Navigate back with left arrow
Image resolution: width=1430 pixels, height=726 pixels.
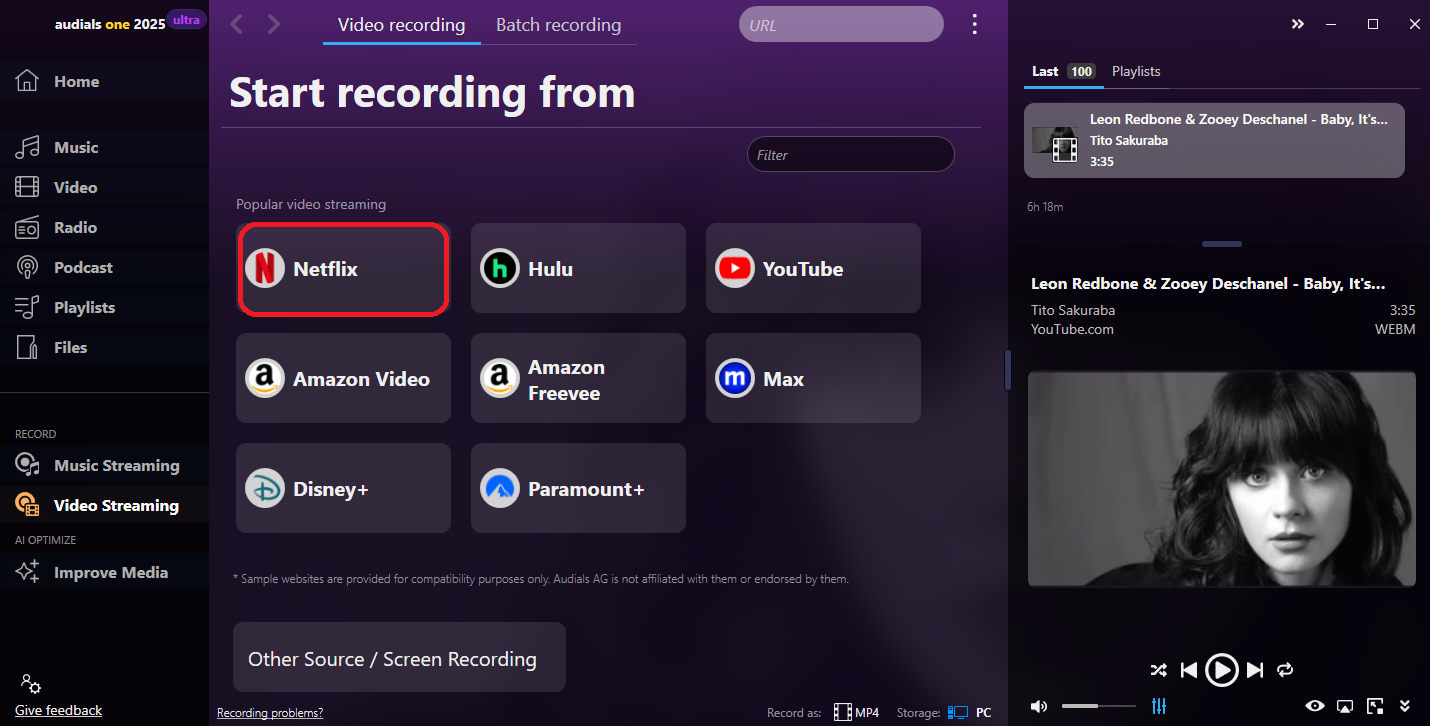coord(237,25)
